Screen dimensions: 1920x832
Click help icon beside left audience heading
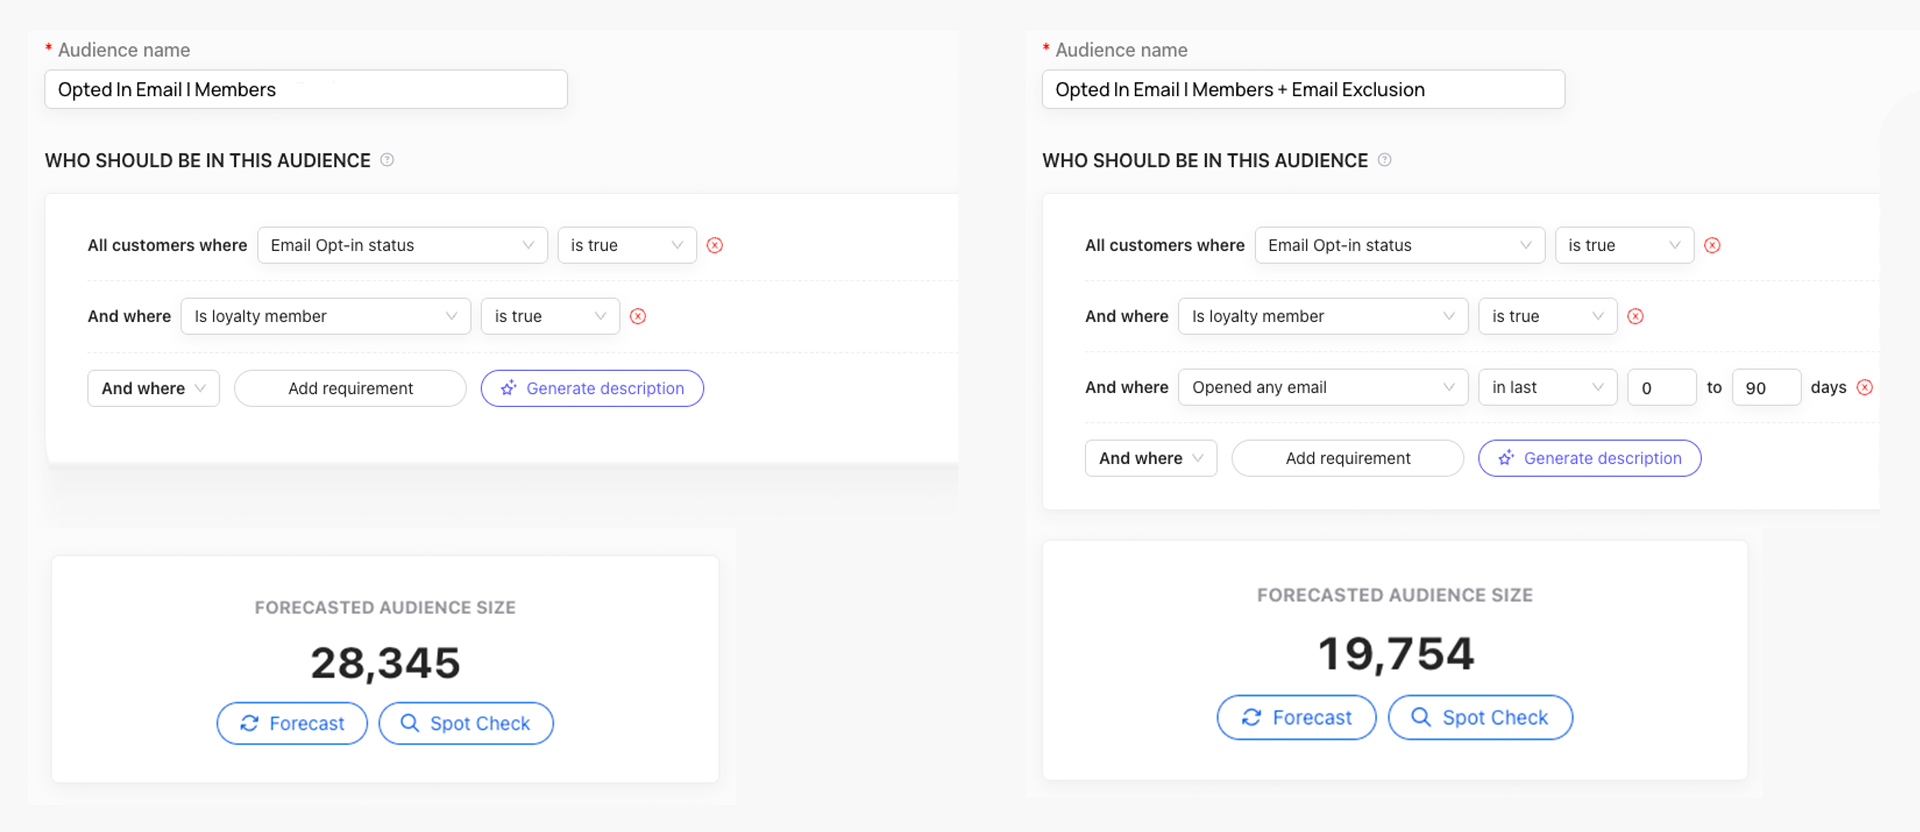coord(387,160)
